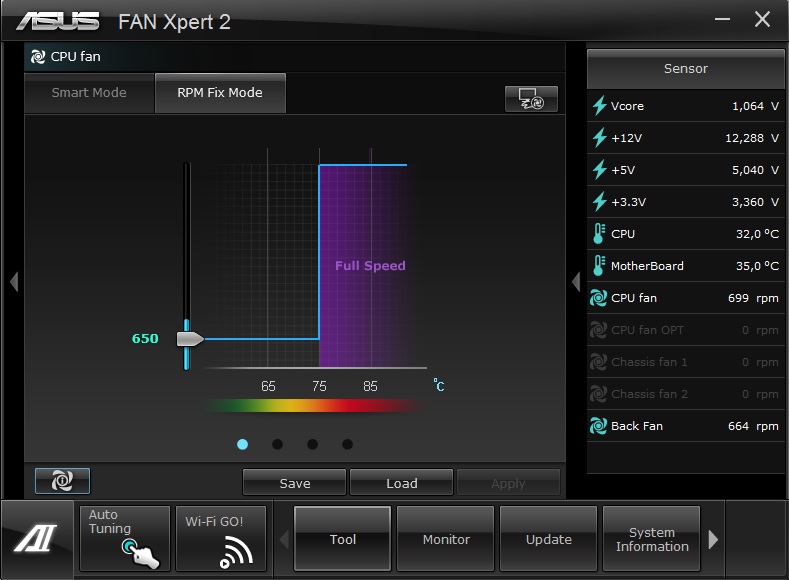
Task: Click the CPU temperature value 32,0 °C
Action: tap(757, 234)
